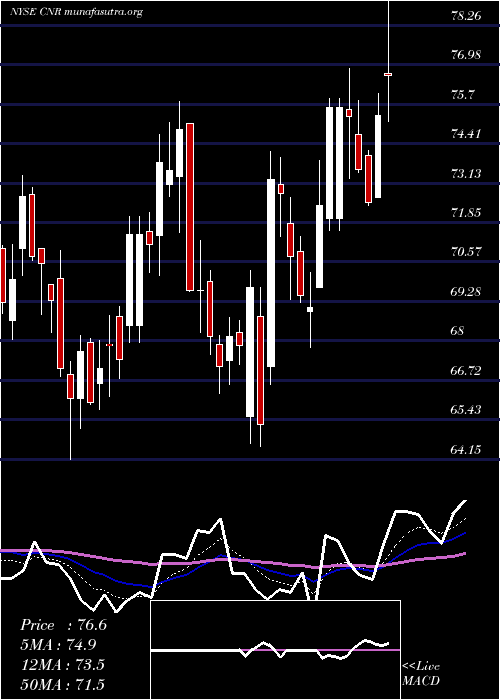This screenshot has height=700, width=500.
Task: Click the '5MA : 74.9' readout
Action: (59, 645)
